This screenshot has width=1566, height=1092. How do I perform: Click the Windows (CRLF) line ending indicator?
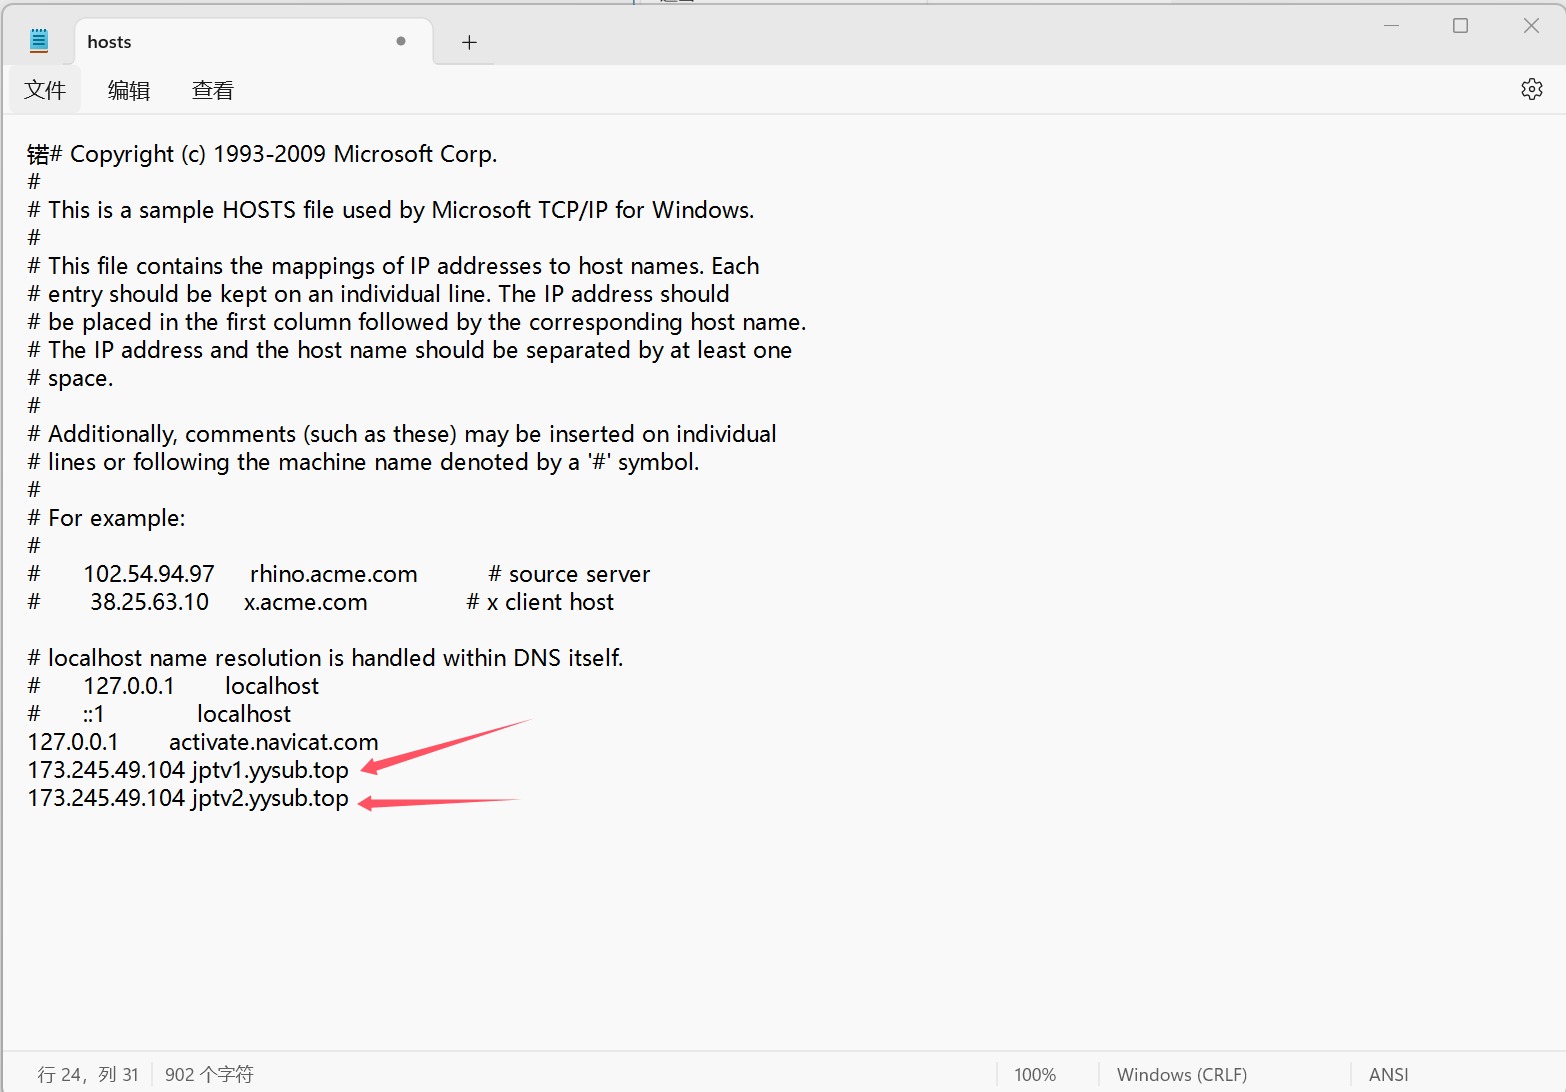point(1181,1074)
